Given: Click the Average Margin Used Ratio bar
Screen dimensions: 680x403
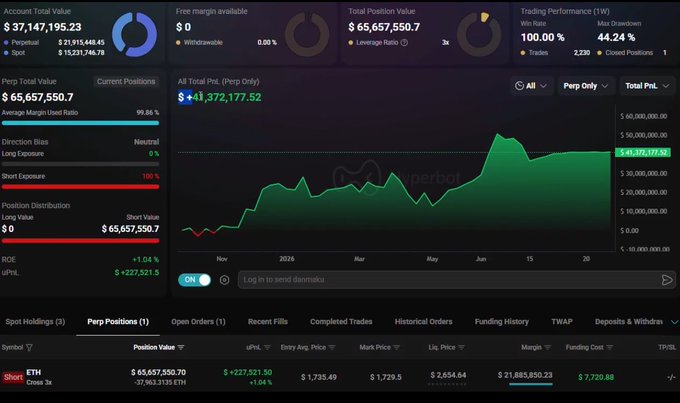Looking at the screenshot, I should coord(80,123).
